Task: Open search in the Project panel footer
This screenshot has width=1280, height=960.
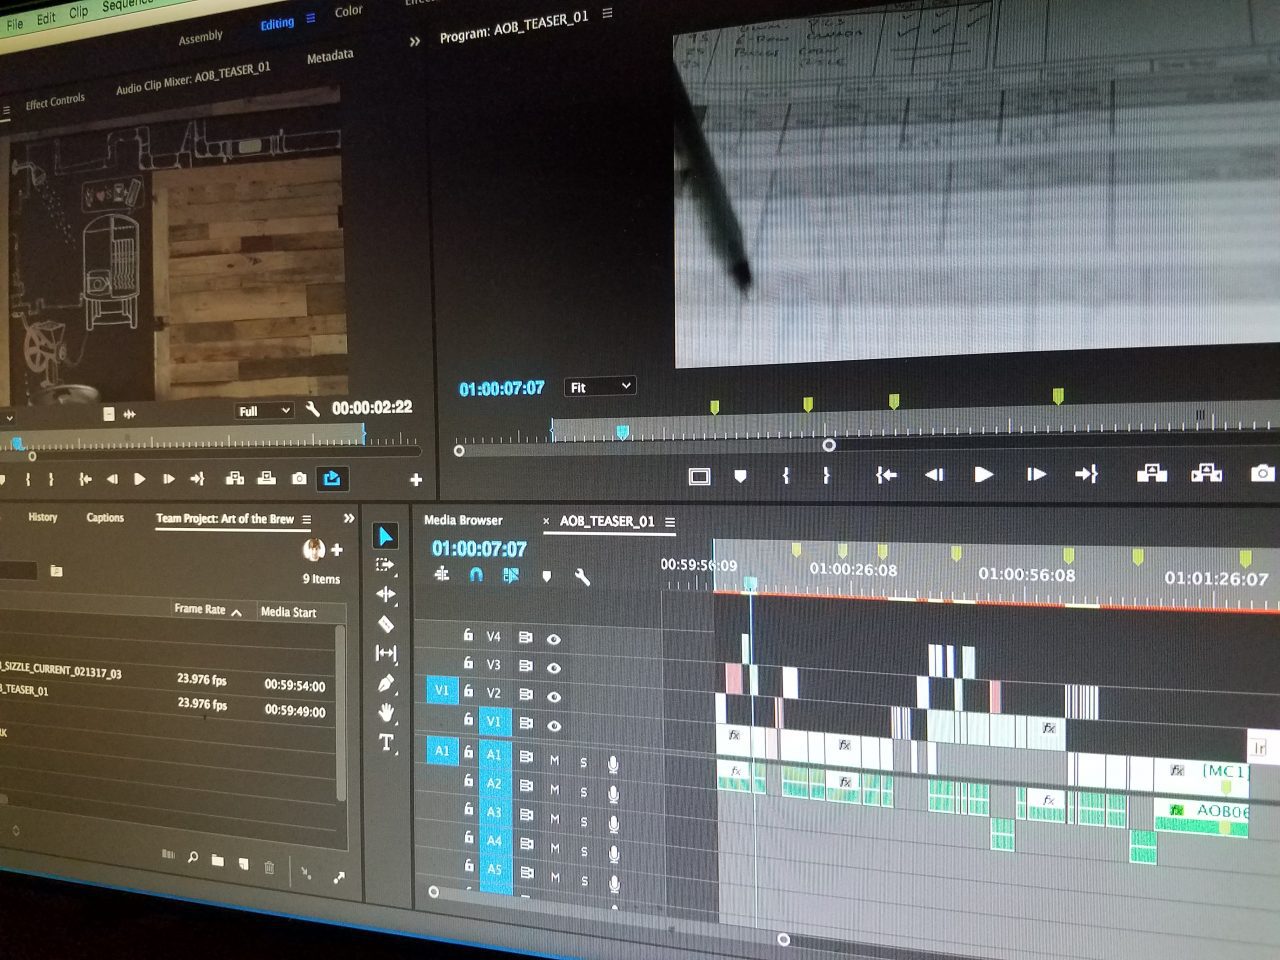Action: [192, 858]
